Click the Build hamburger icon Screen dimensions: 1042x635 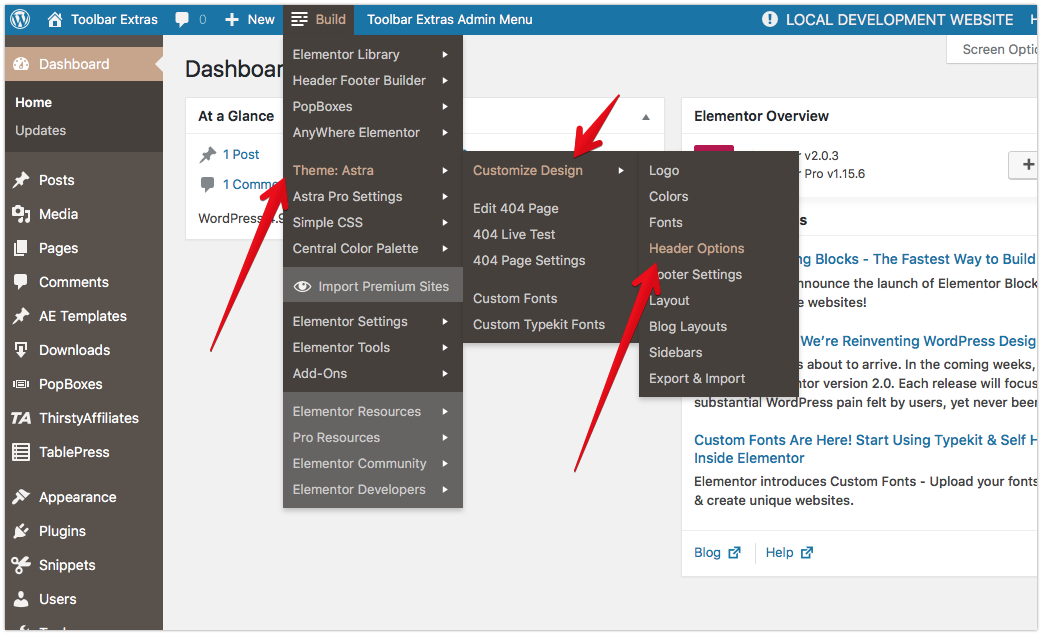(300, 19)
